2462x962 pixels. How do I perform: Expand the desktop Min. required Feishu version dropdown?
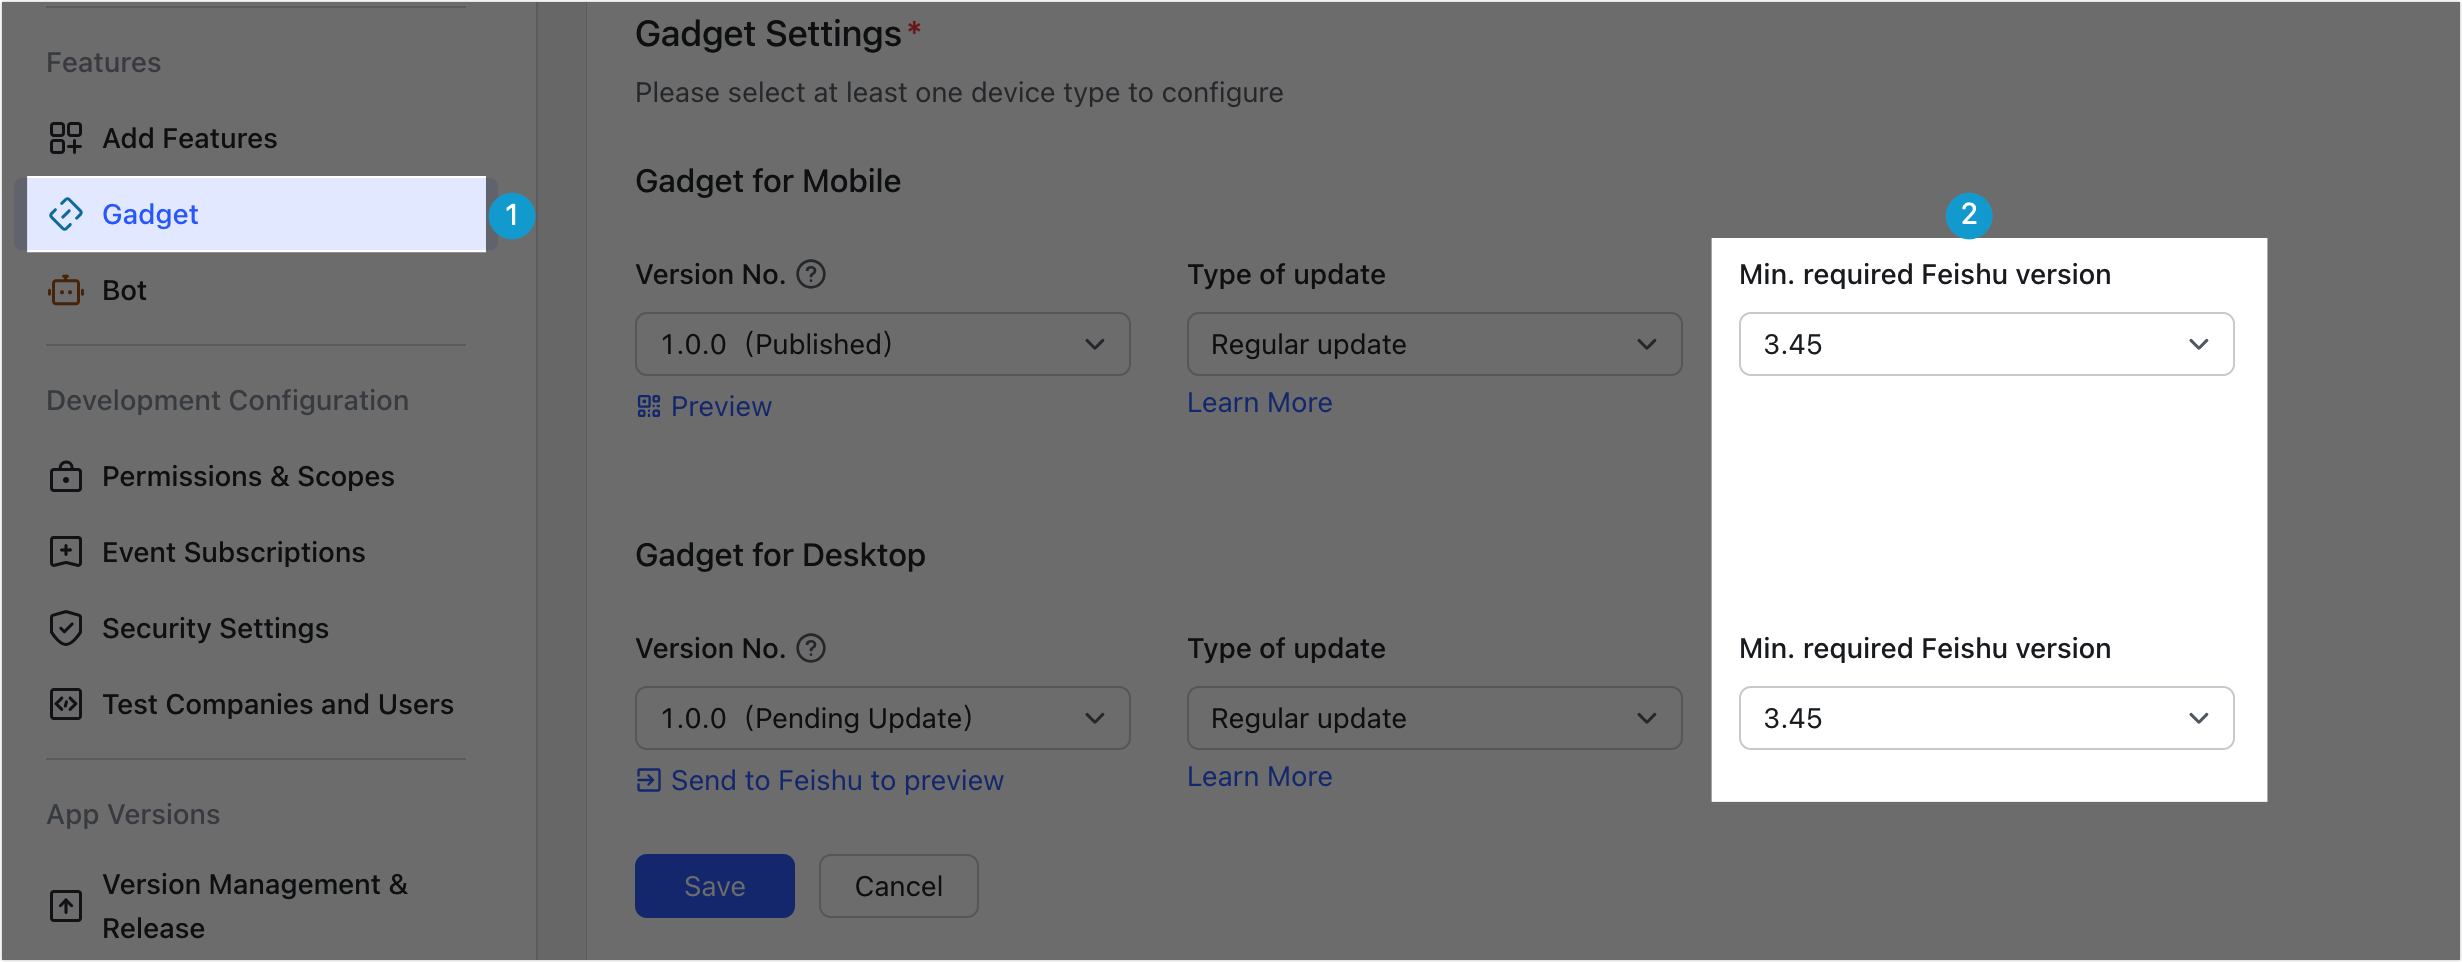coord(1987,718)
